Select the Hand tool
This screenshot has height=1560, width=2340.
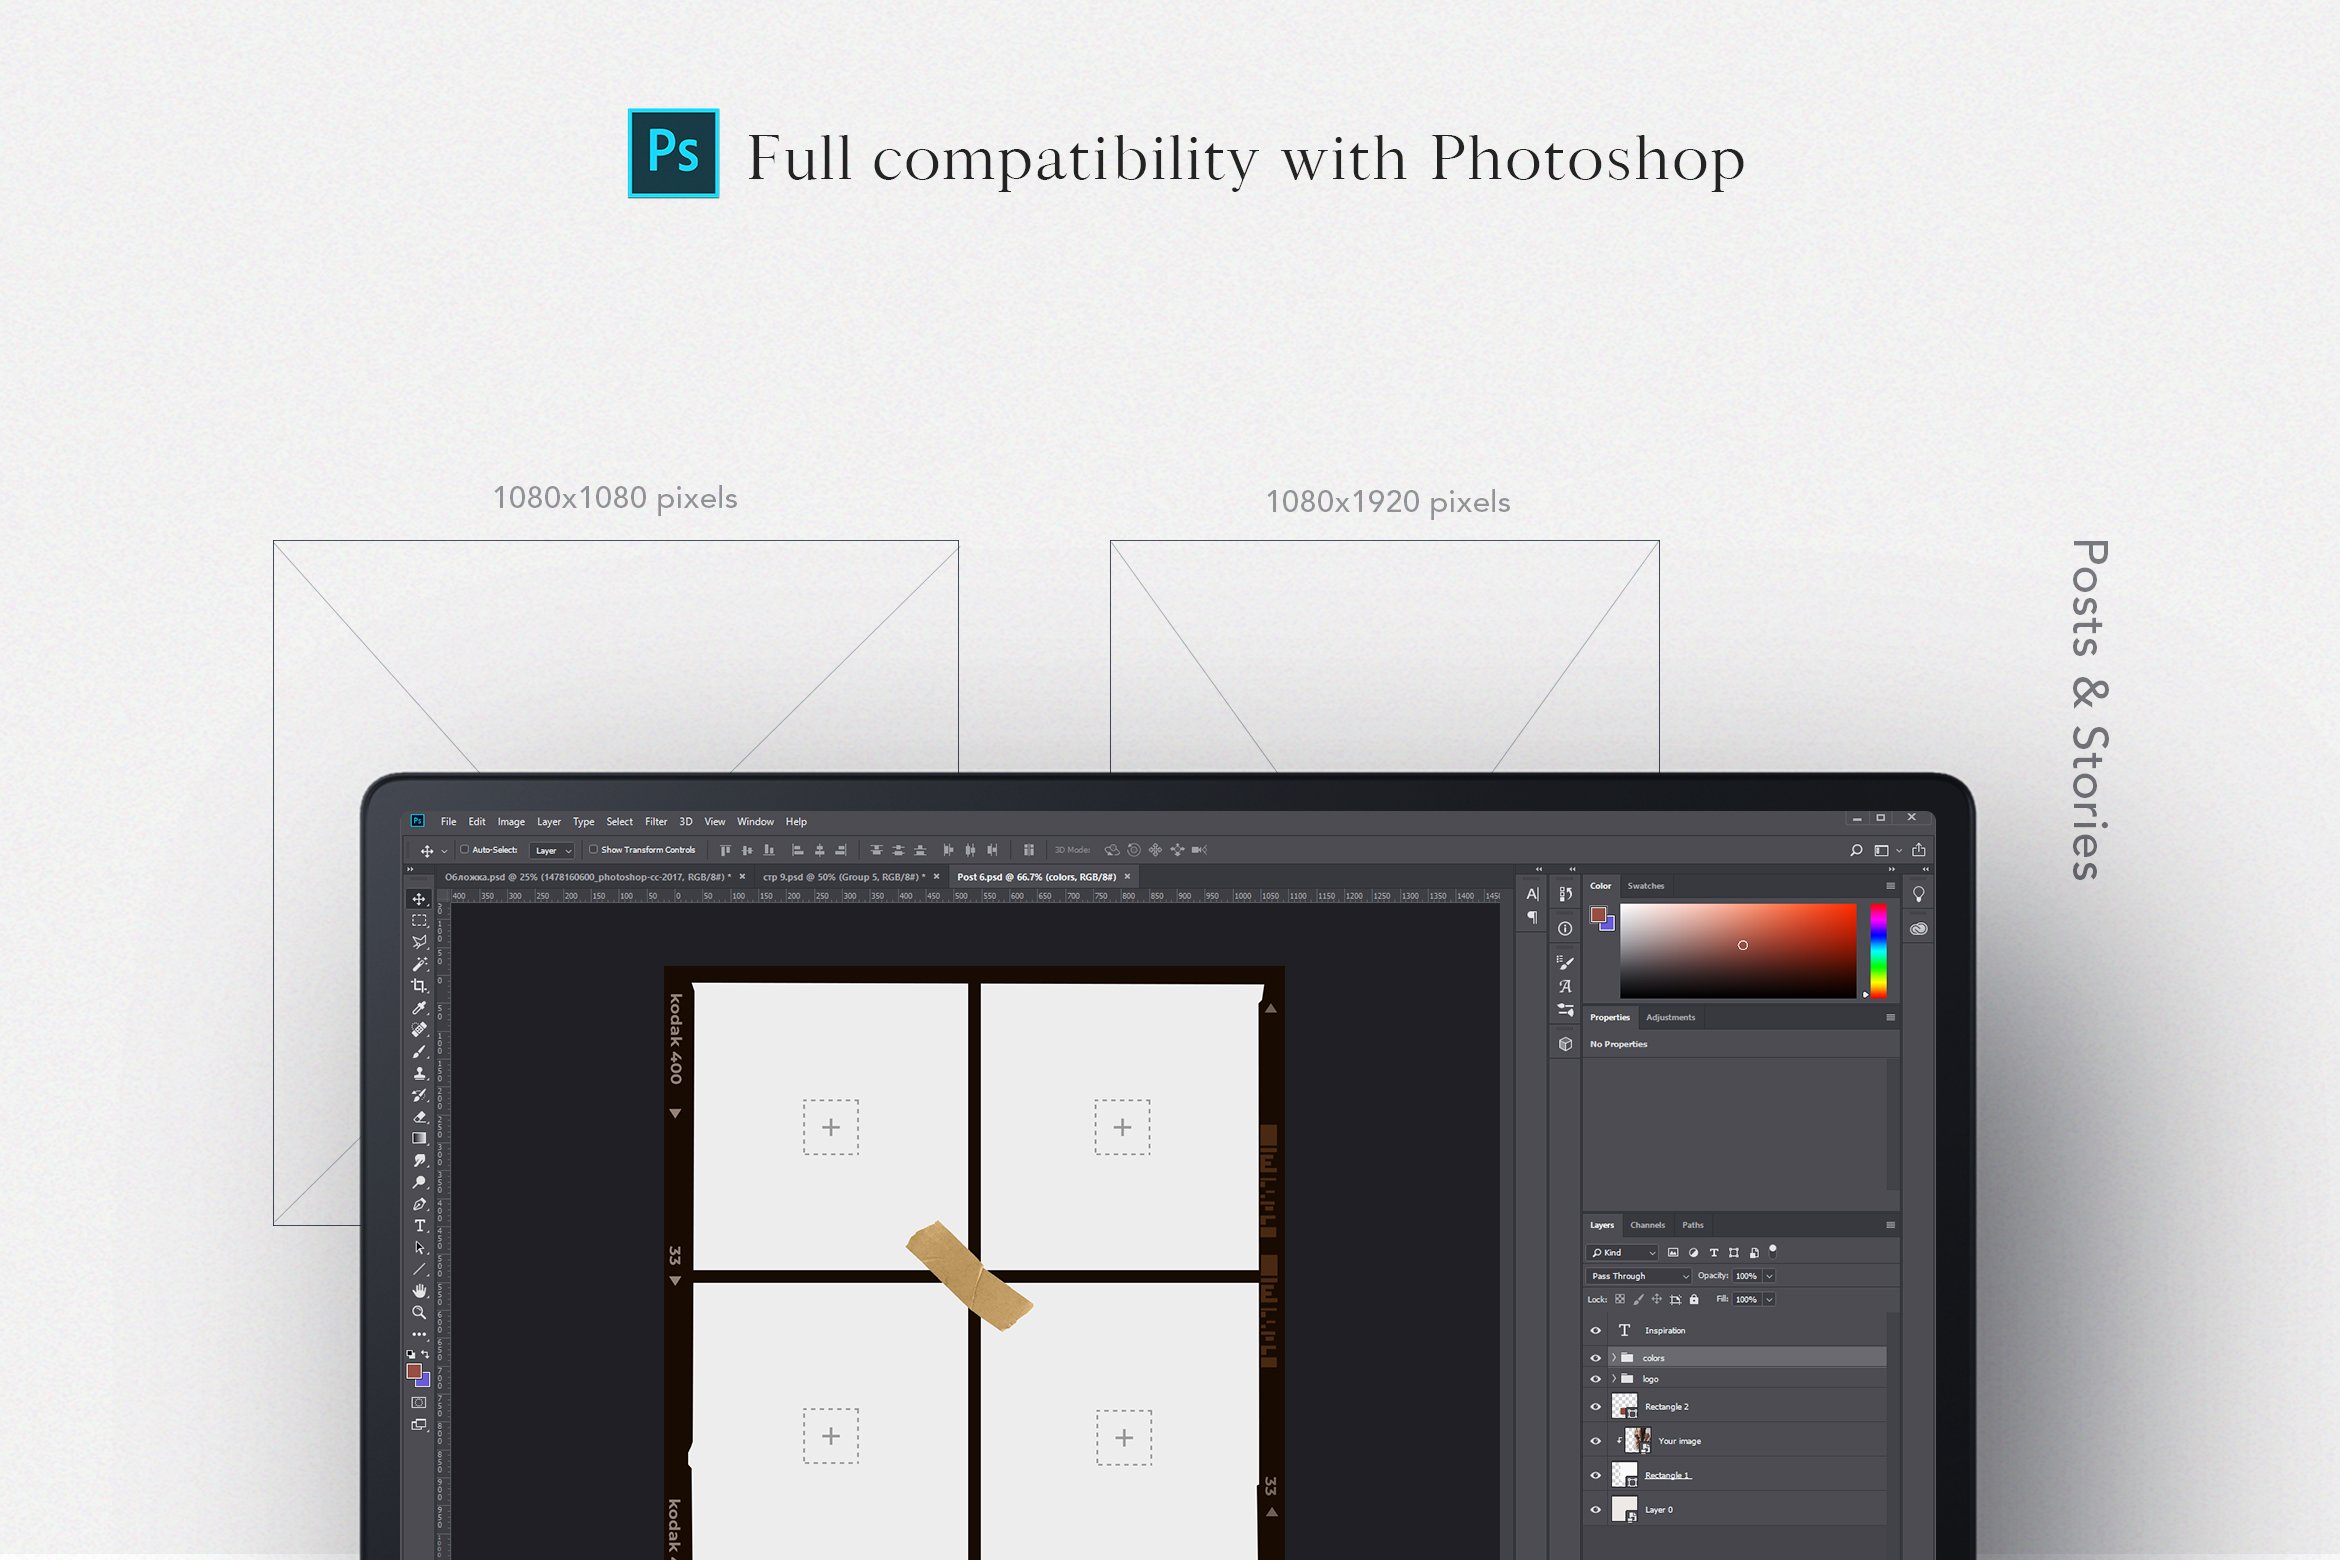pyautogui.click(x=419, y=1291)
